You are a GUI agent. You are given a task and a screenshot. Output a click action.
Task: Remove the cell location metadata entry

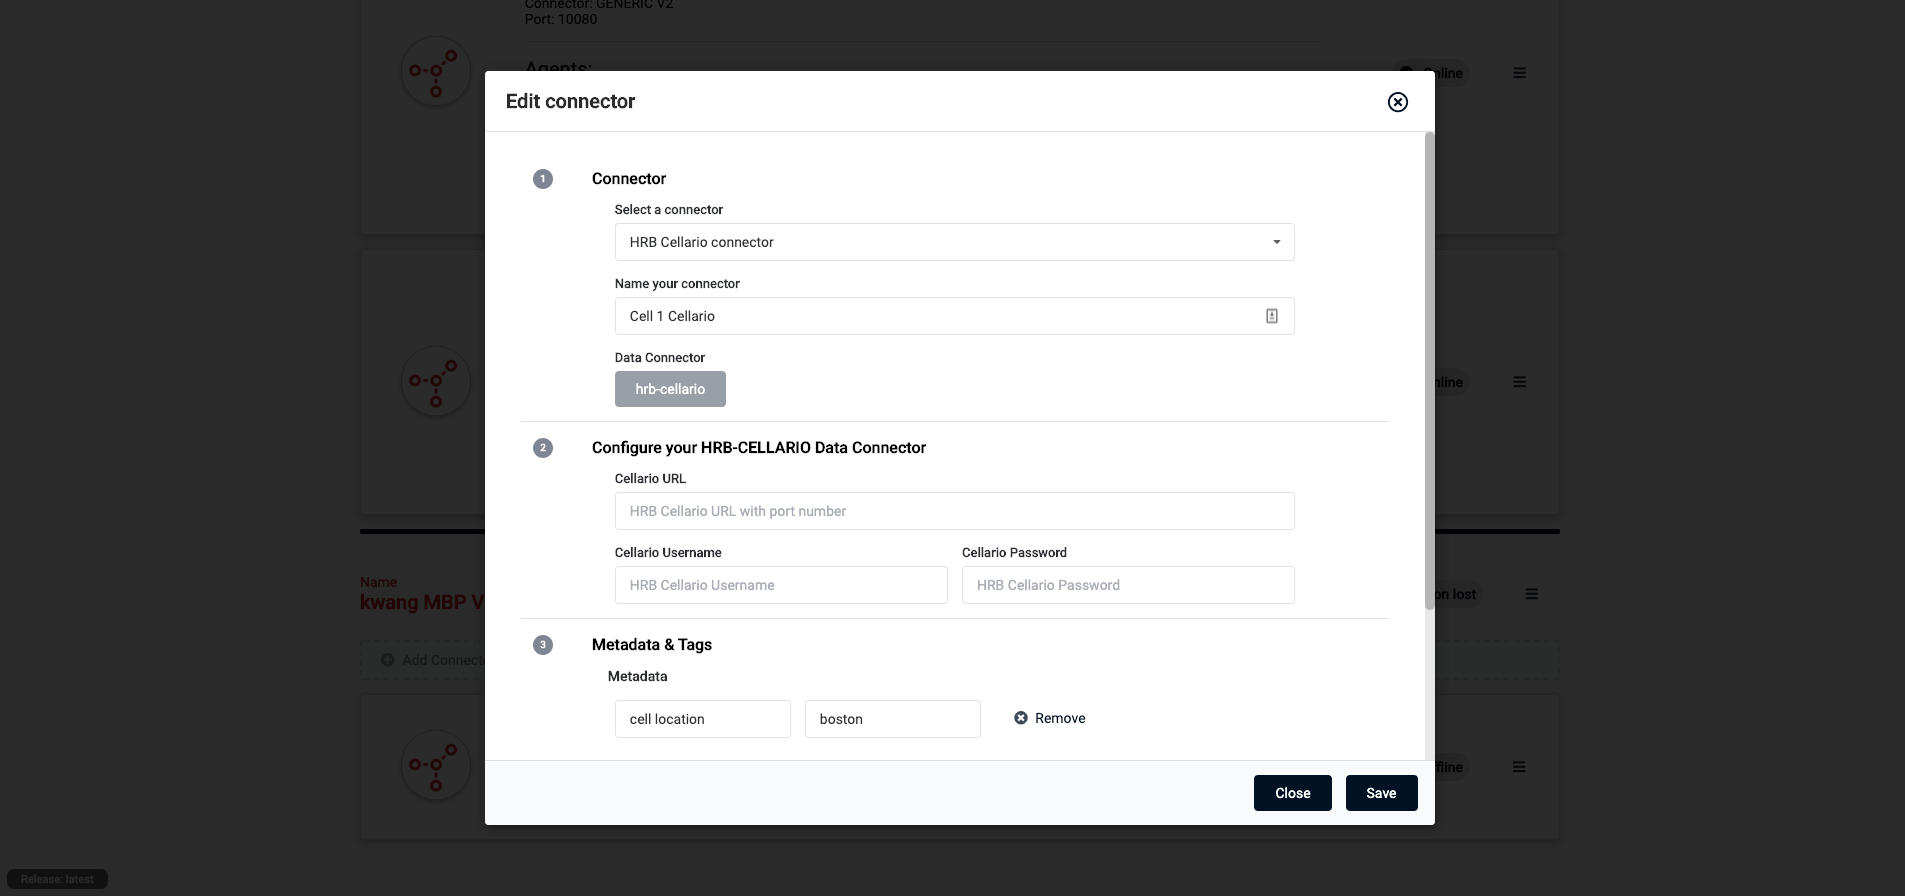click(x=1049, y=718)
